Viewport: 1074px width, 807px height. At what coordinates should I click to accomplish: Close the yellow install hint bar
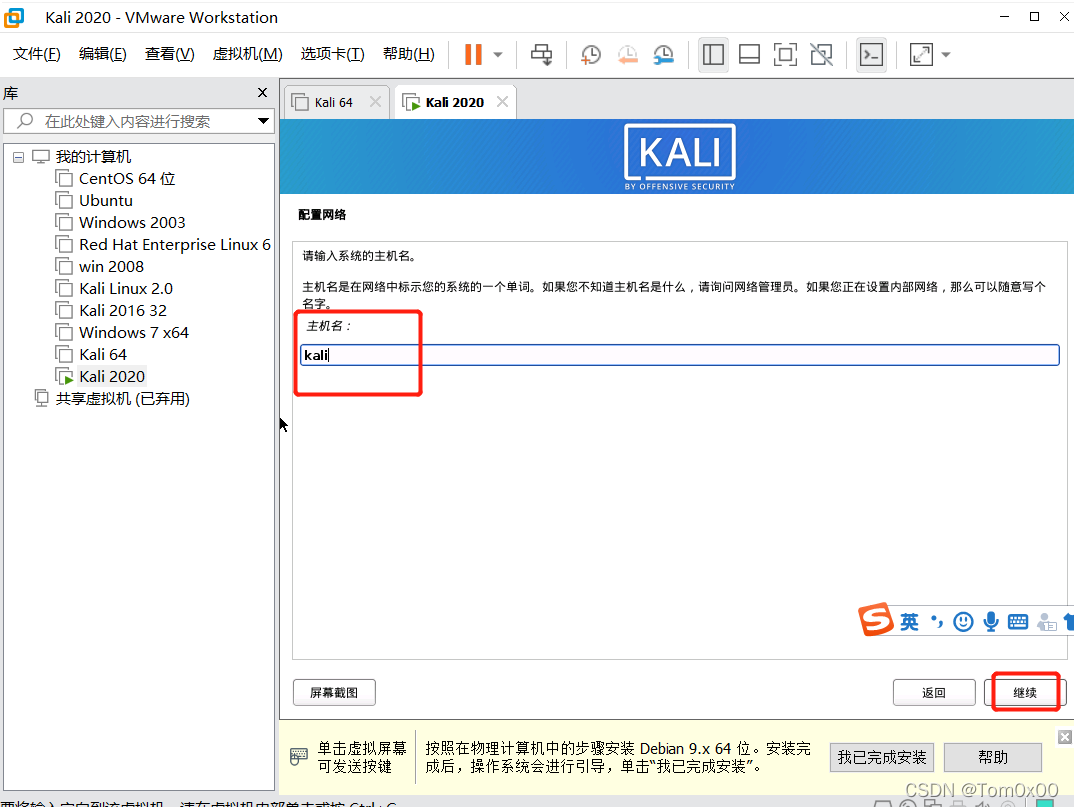point(1064,737)
